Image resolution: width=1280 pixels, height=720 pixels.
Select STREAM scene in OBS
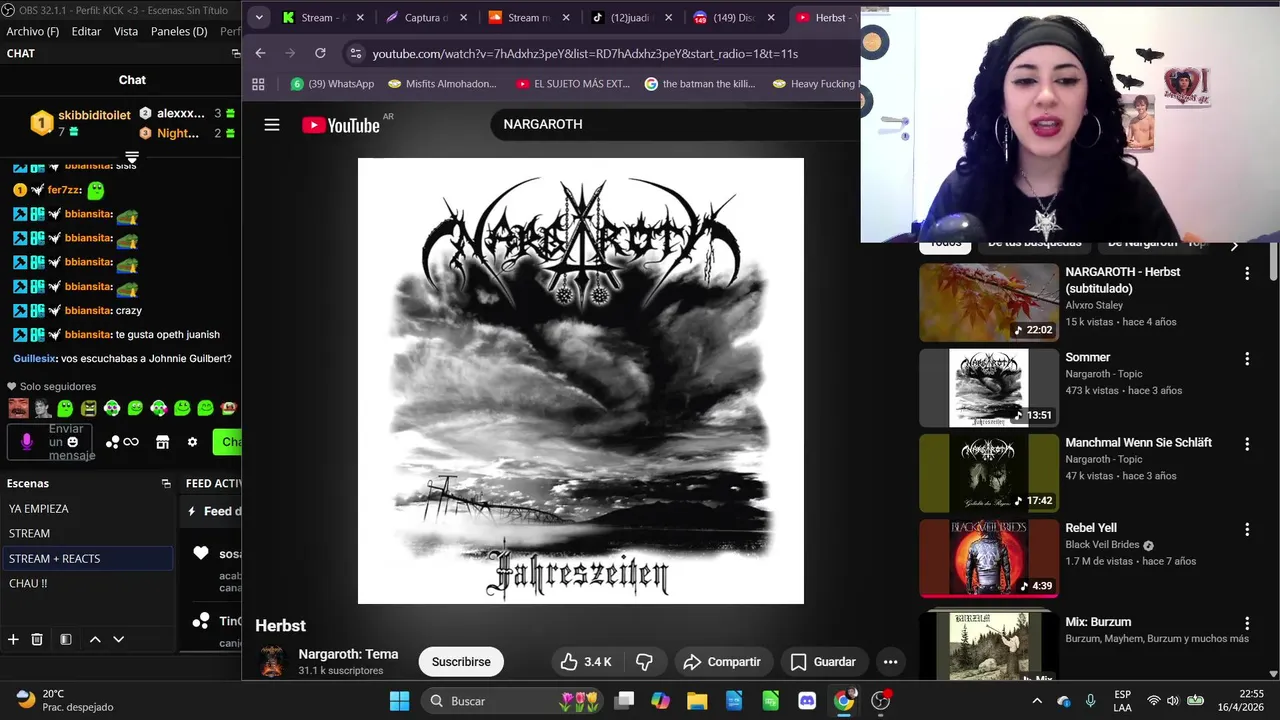point(87,534)
